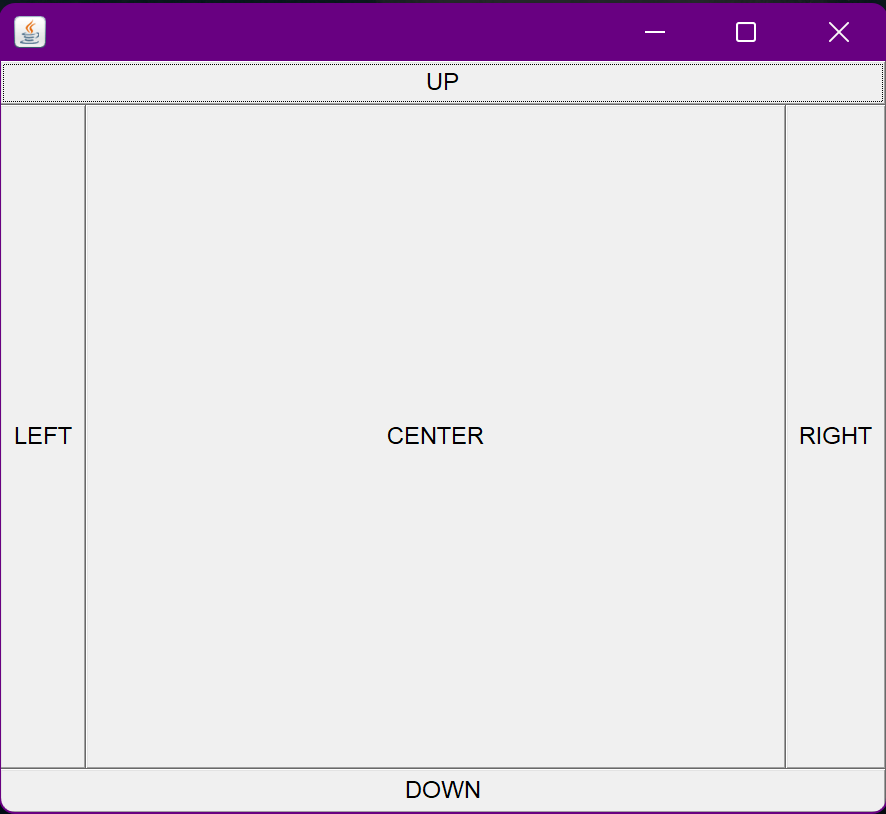Click the right edge RIGHT button
886x814 pixels.
coord(835,435)
